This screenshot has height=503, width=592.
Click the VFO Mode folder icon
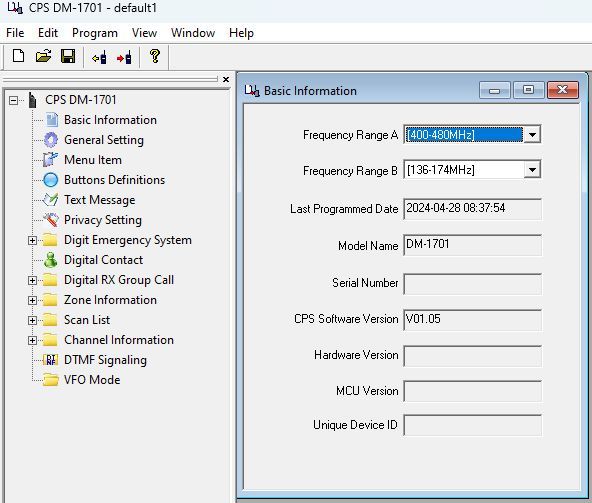tap(51, 380)
